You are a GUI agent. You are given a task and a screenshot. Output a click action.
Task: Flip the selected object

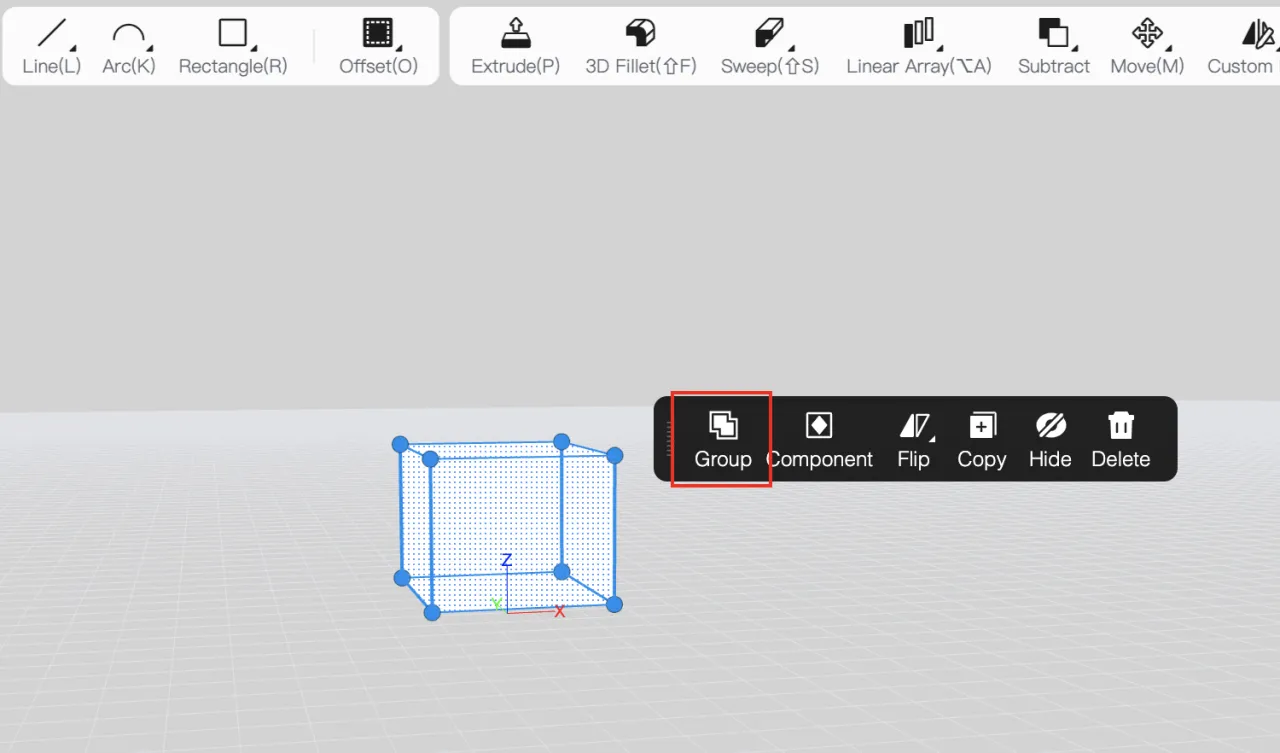(913, 440)
